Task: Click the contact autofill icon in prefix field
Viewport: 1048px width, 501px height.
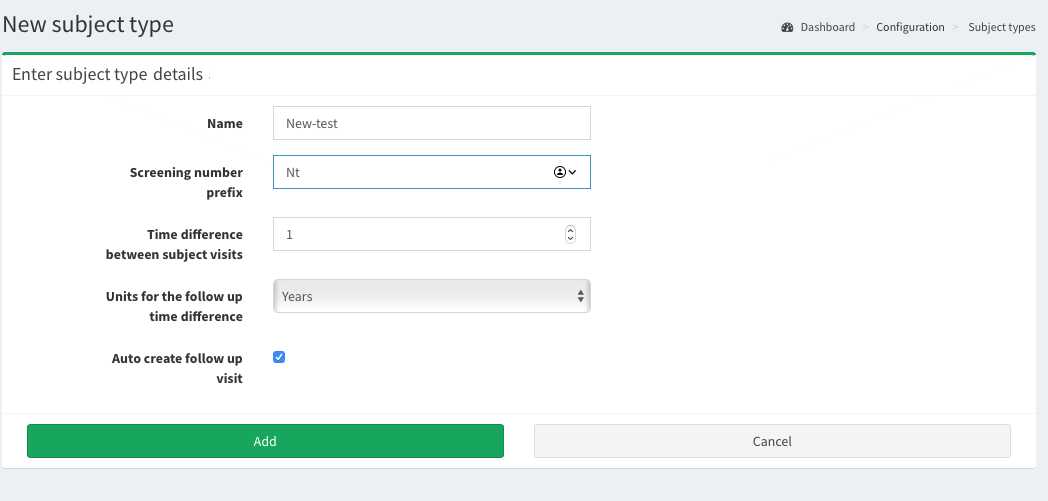Action: pos(559,172)
